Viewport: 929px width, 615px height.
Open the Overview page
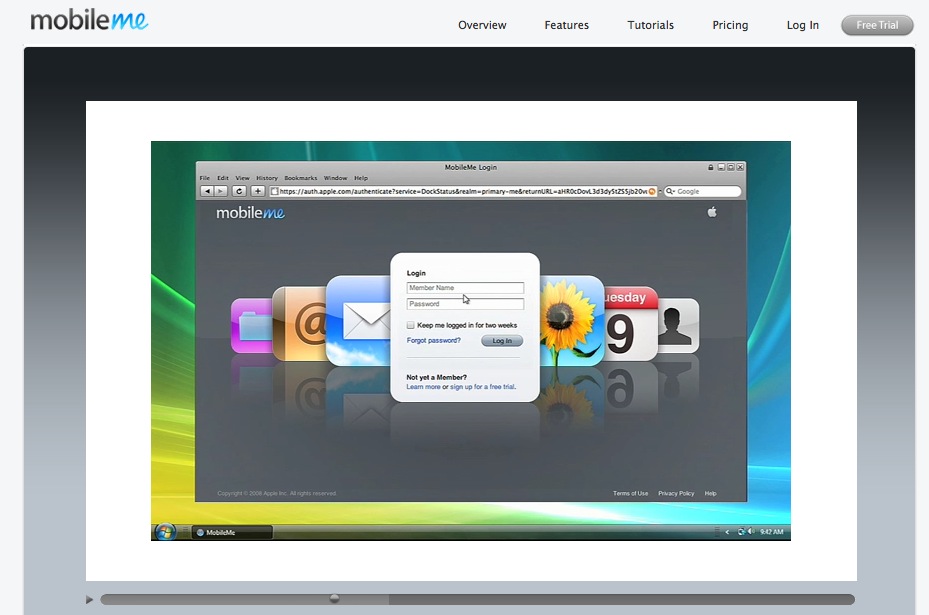(x=482, y=25)
